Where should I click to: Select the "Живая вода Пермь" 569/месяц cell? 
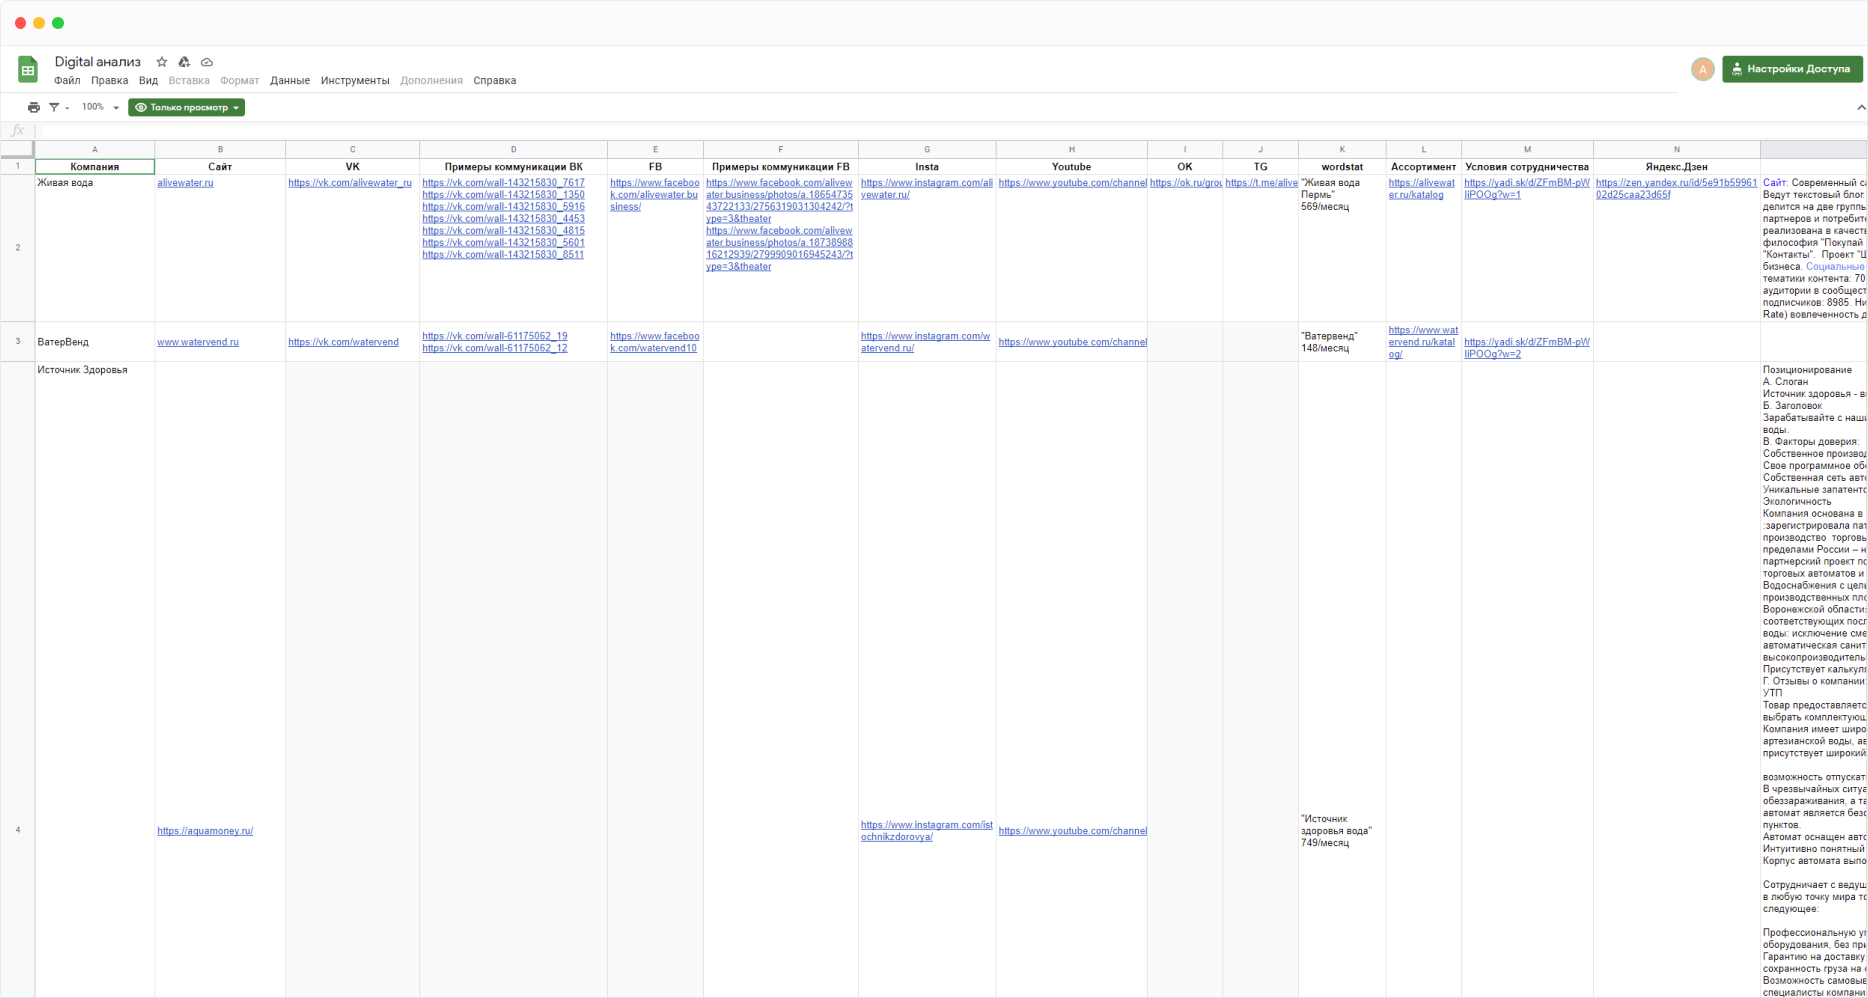pos(1342,248)
